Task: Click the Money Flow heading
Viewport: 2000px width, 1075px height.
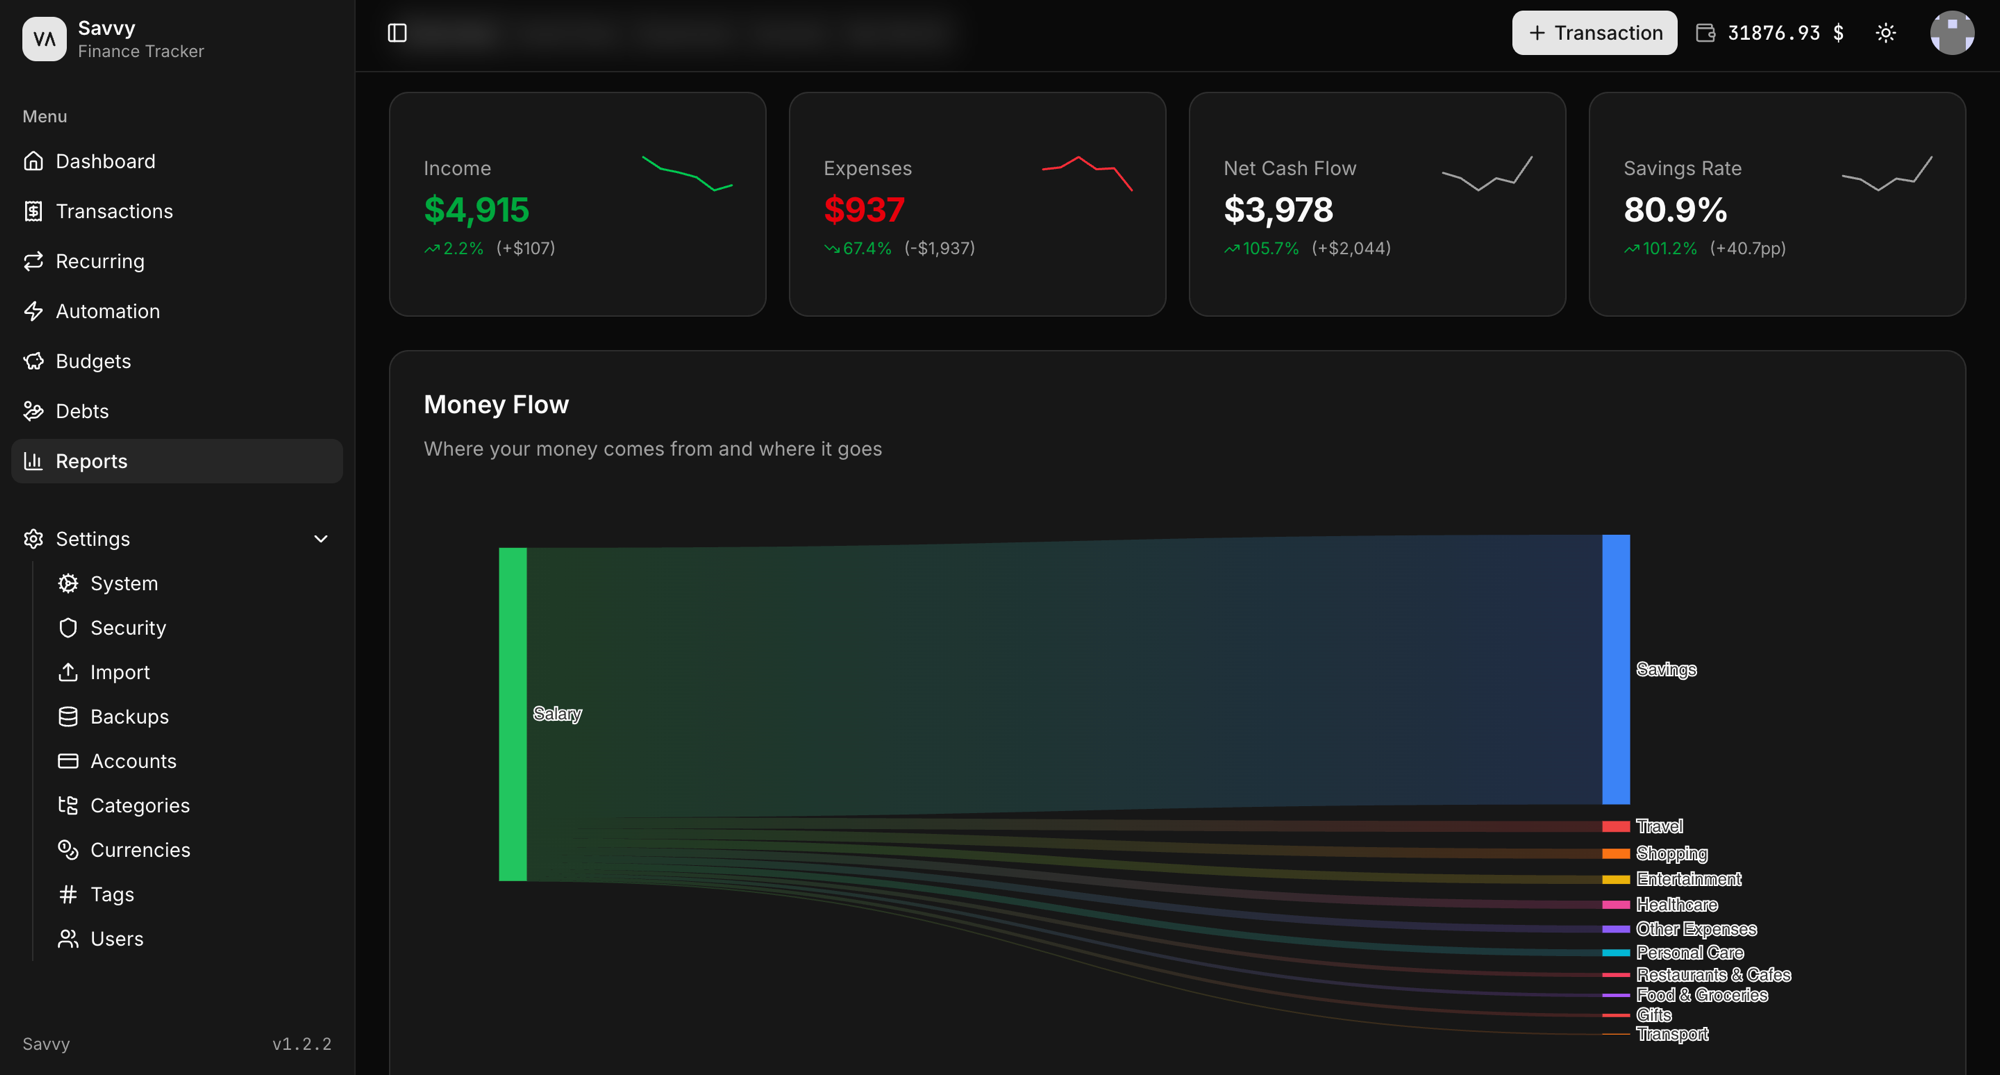Action: coord(496,404)
